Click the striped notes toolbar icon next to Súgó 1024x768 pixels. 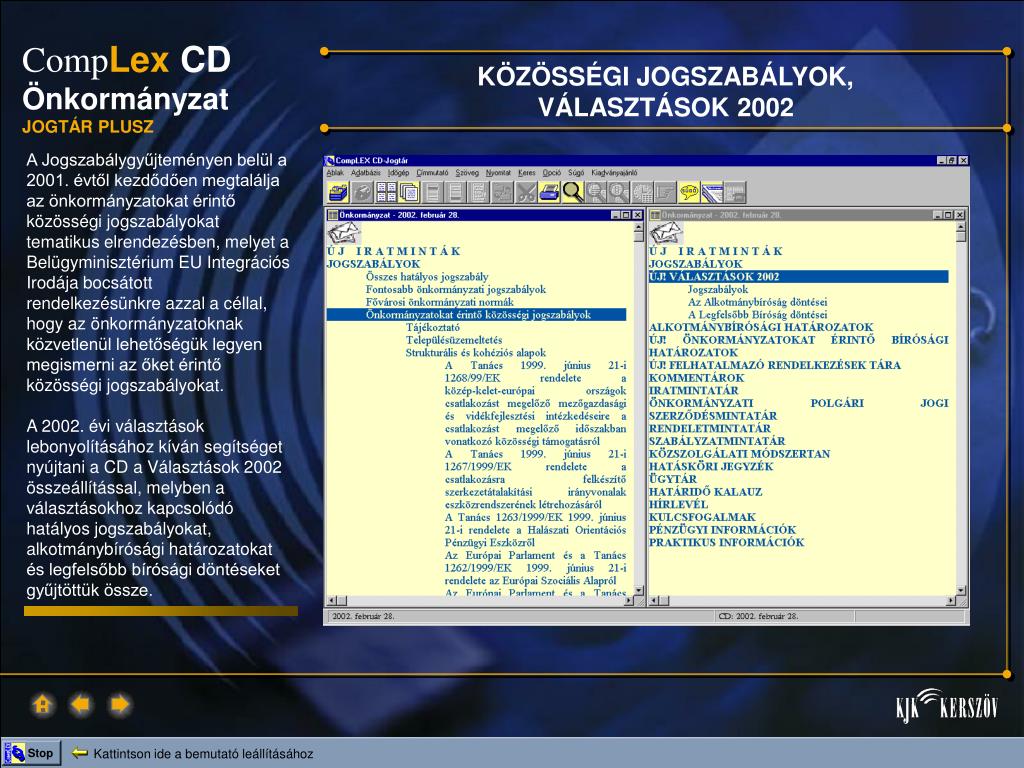[x=712, y=192]
